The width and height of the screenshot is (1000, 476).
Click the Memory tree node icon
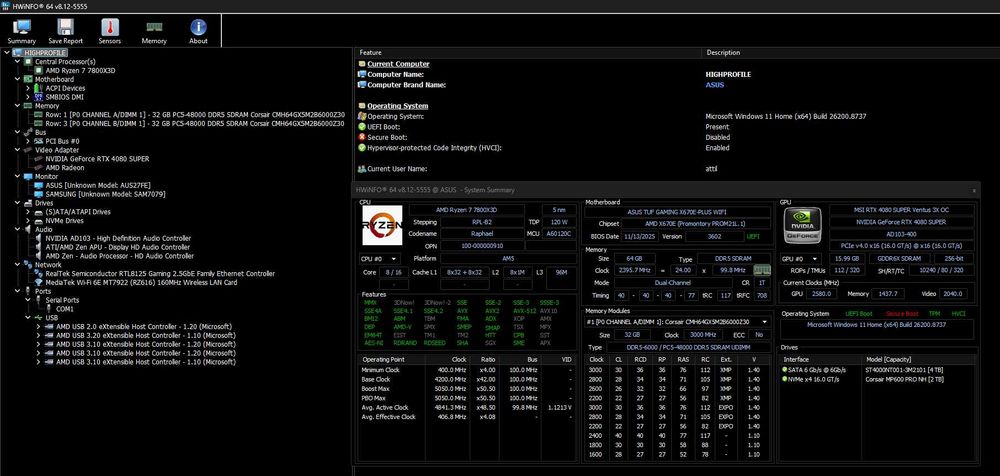[x=28, y=106]
